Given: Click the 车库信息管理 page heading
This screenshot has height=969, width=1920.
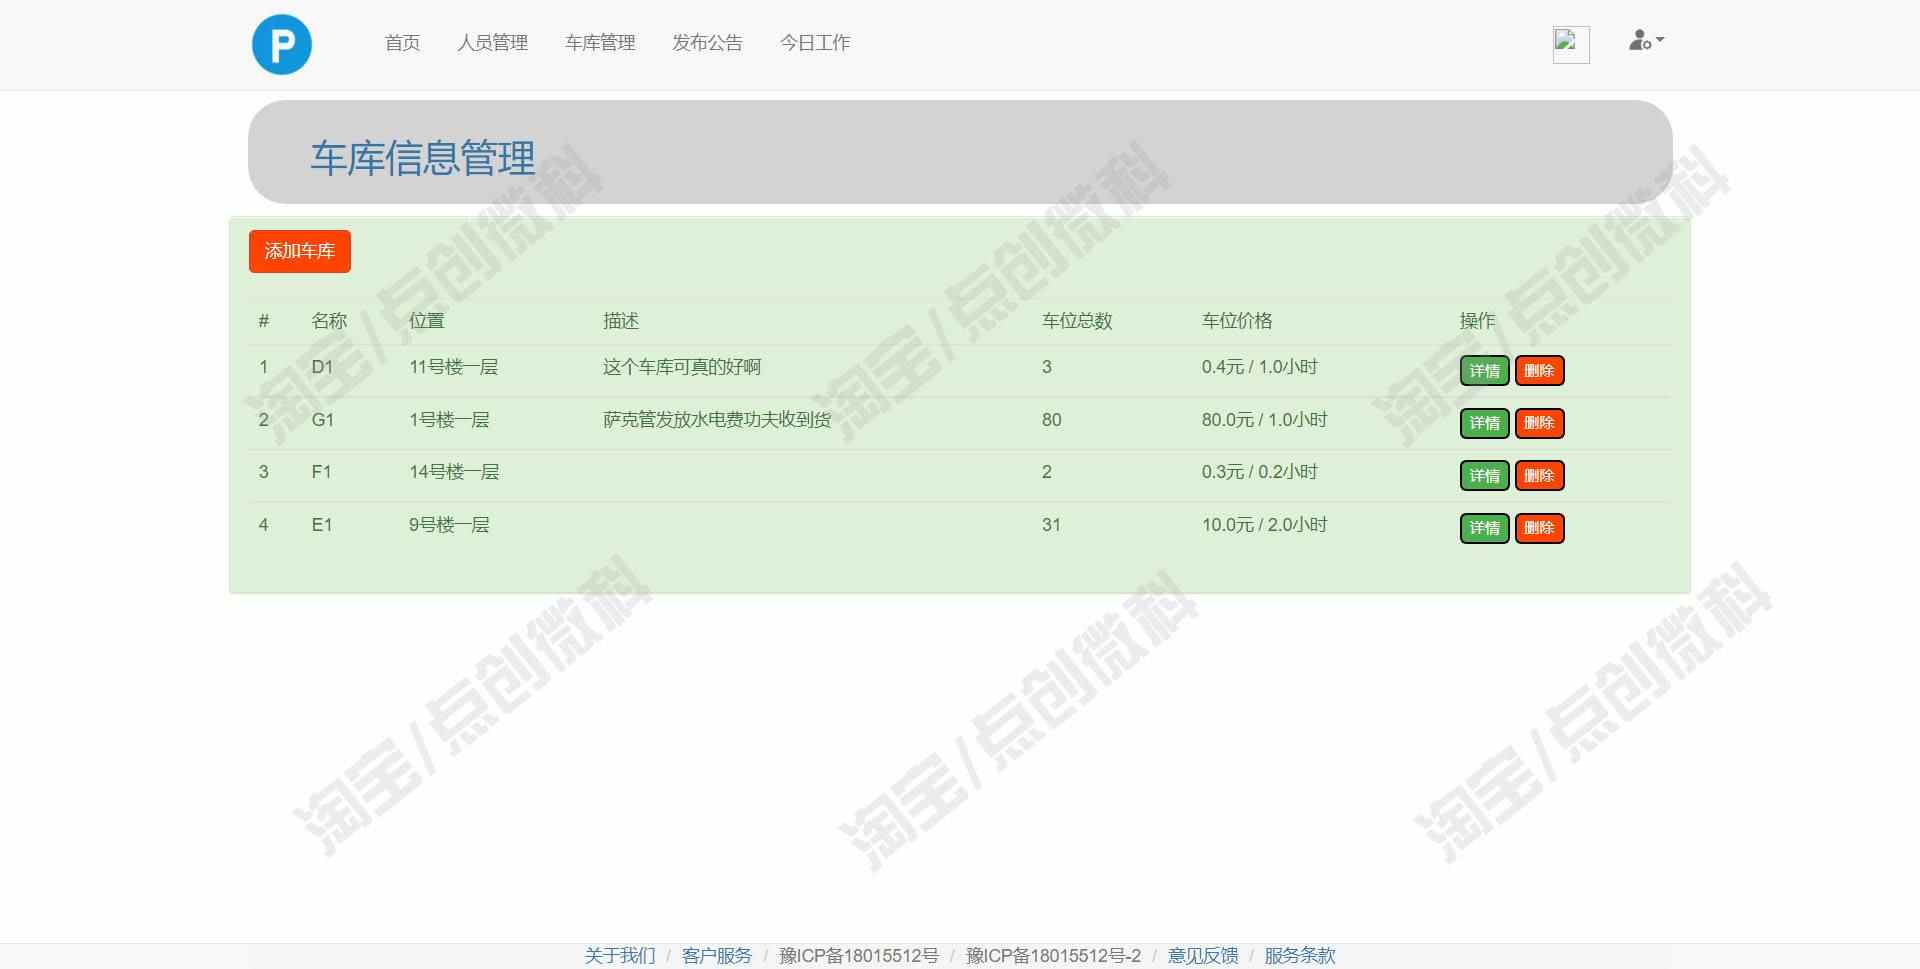Looking at the screenshot, I should click(423, 158).
